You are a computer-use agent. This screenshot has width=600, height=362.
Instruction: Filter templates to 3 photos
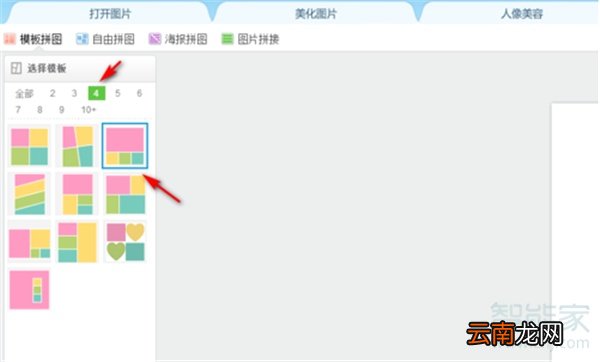[74, 93]
